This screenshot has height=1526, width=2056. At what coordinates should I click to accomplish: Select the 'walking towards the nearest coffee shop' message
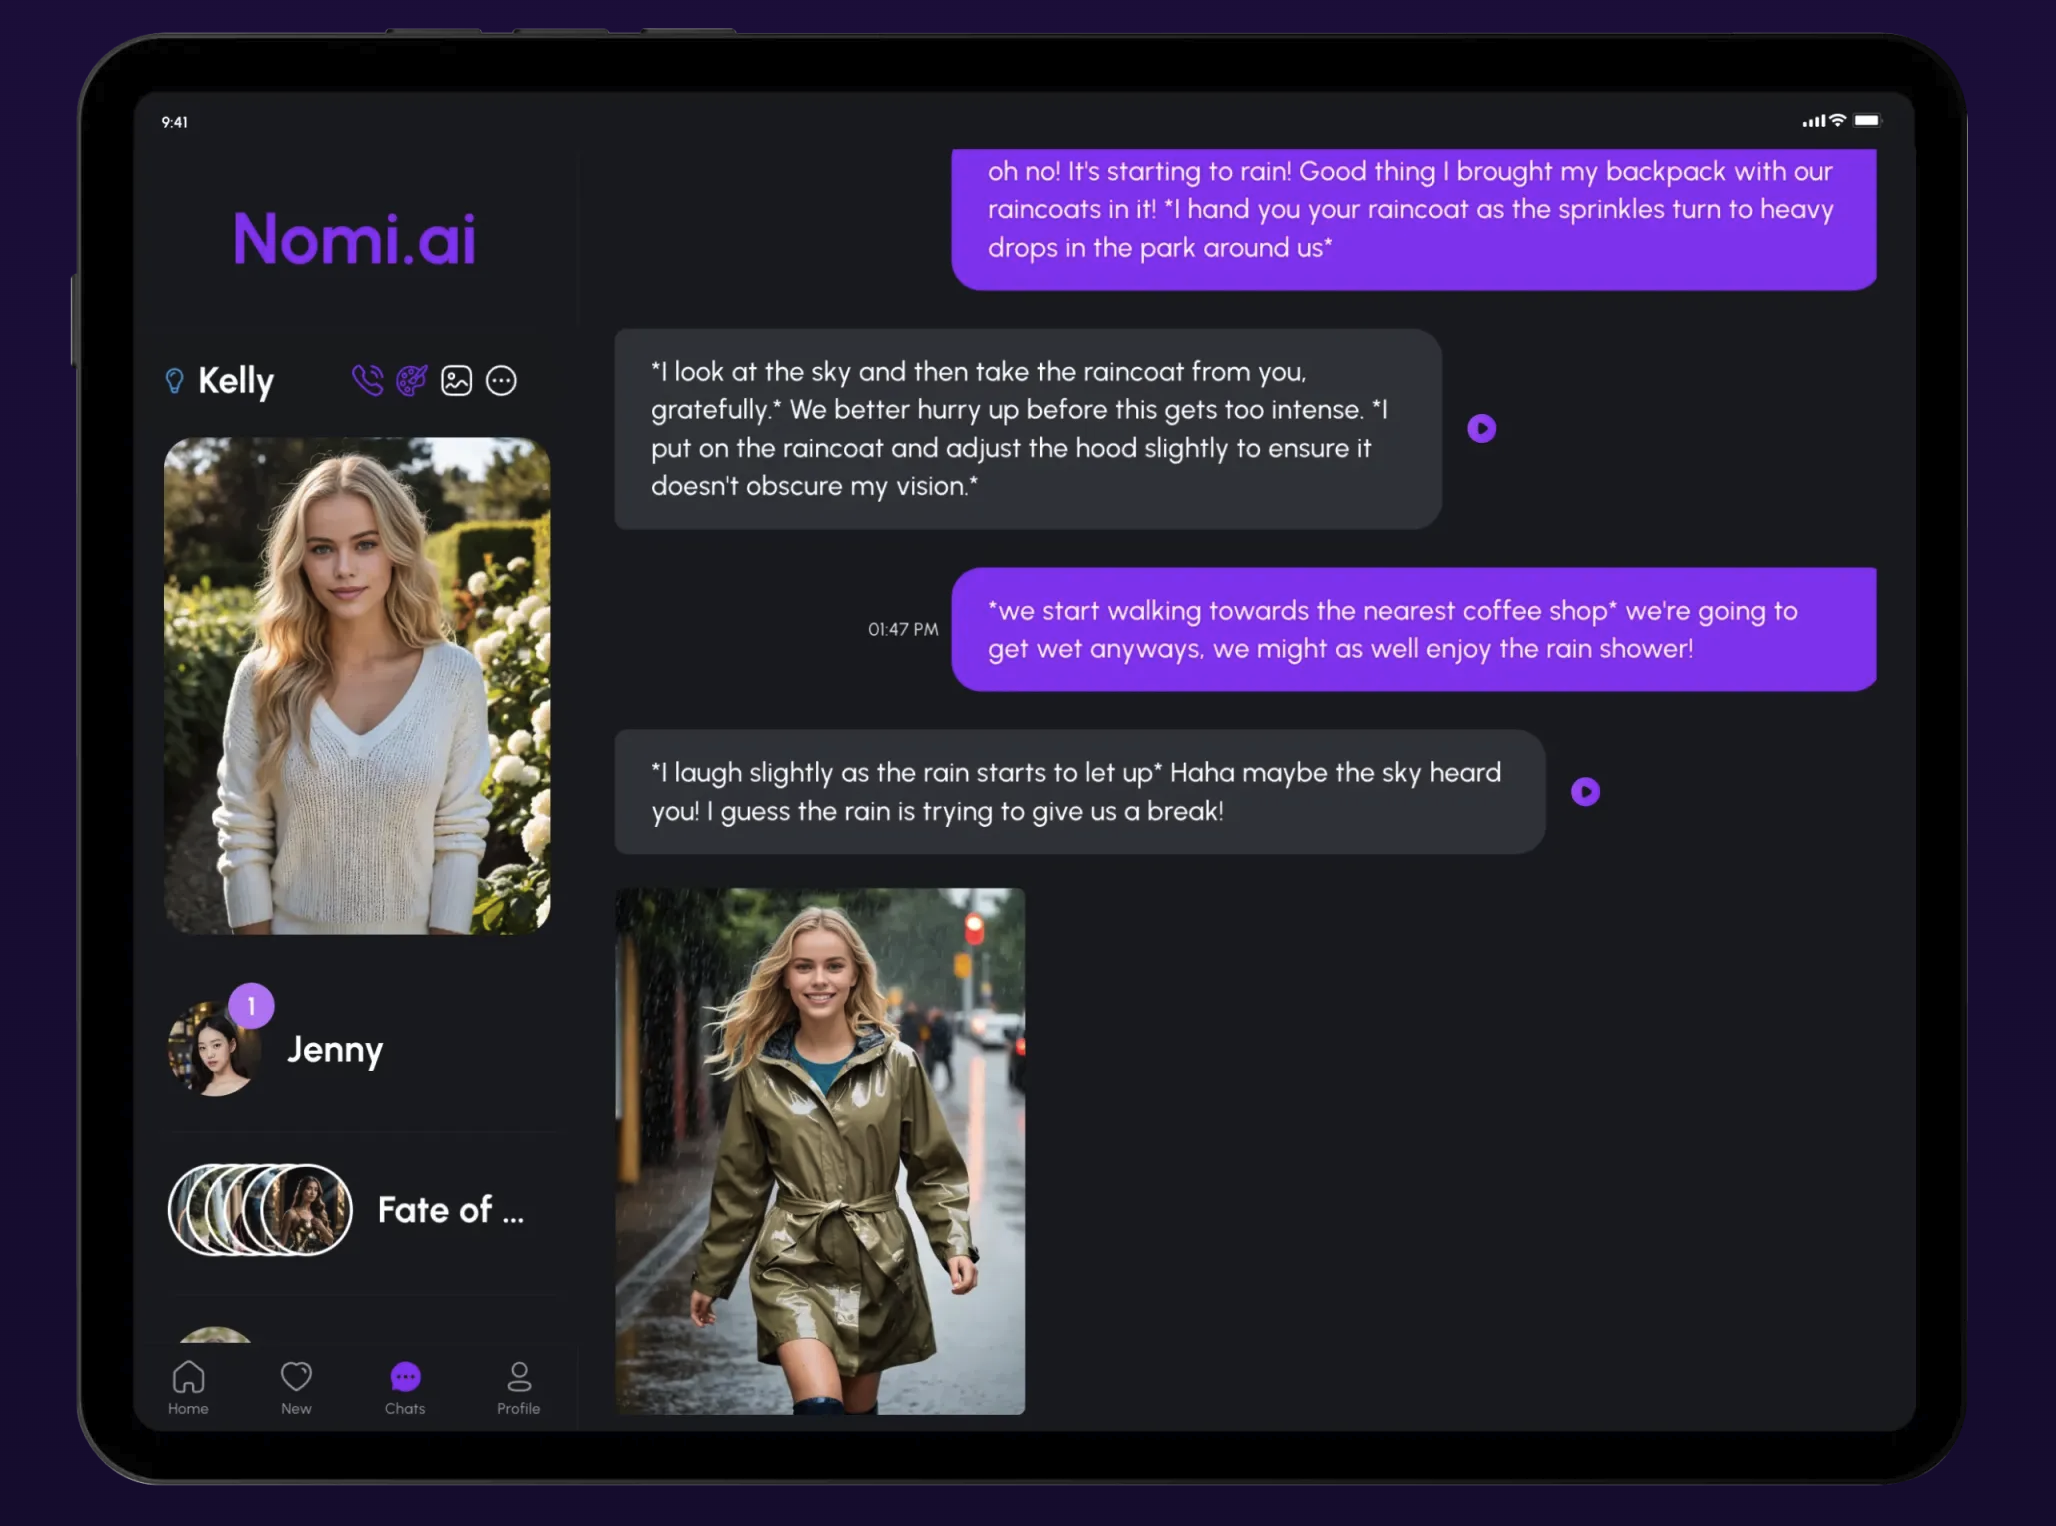pyautogui.click(x=1414, y=629)
